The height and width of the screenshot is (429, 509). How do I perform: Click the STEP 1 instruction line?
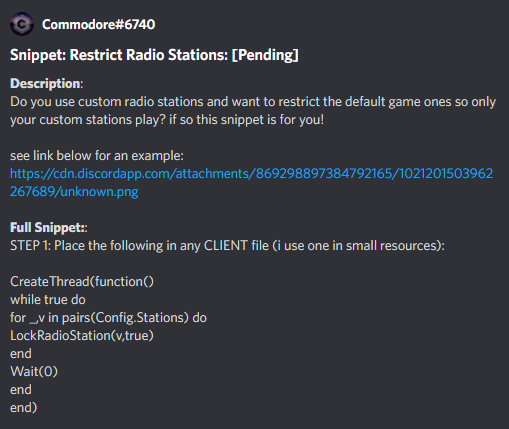click(227, 246)
